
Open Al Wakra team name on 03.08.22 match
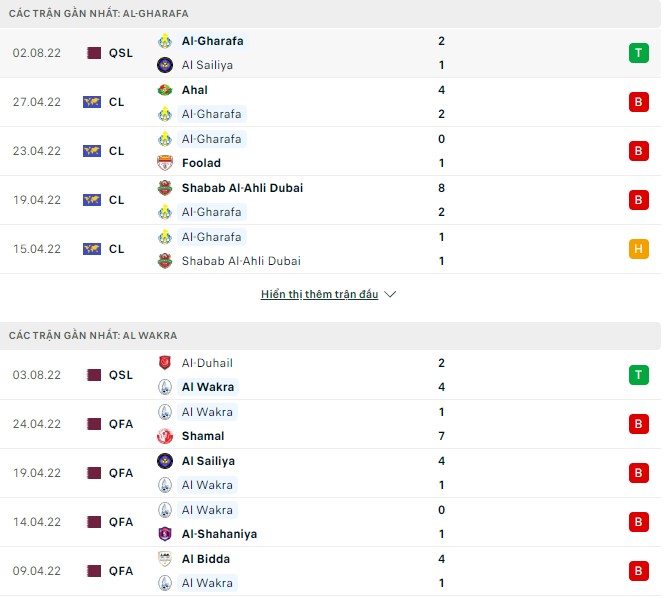[207, 387]
